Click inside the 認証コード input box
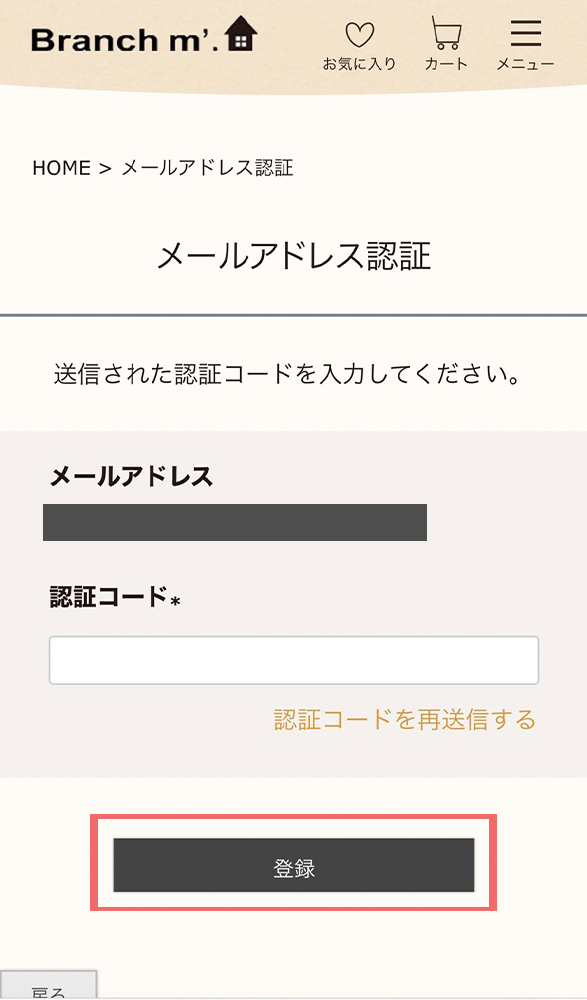This screenshot has height=1000, width=587. pyautogui.click(x=293, y=660)
